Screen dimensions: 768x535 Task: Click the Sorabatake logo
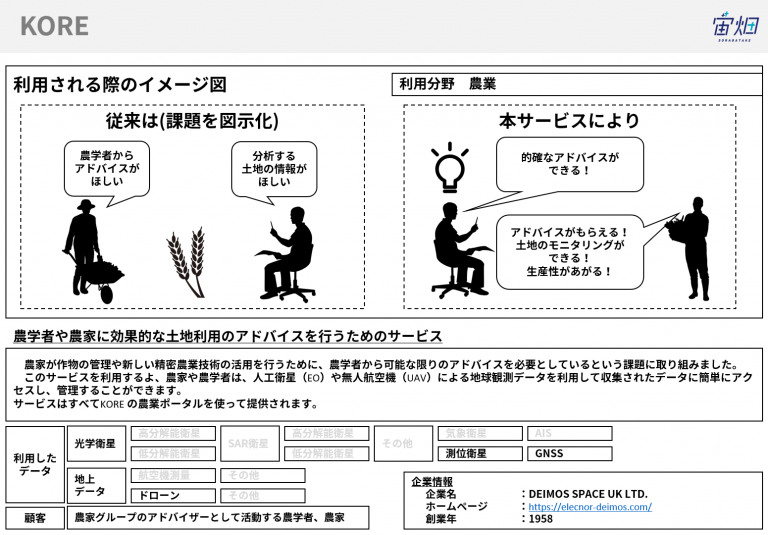click(736, 26)
